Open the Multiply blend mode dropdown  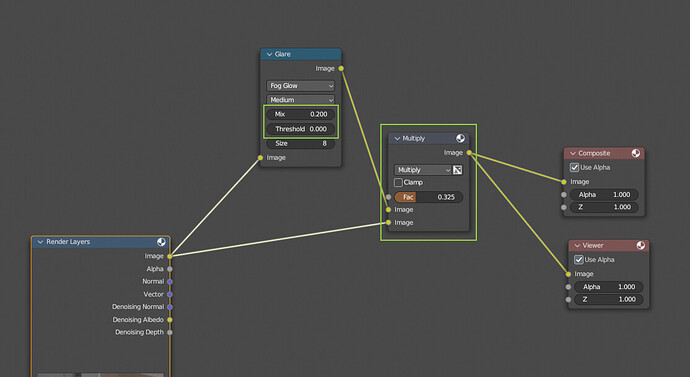click(x=423, y=170)
